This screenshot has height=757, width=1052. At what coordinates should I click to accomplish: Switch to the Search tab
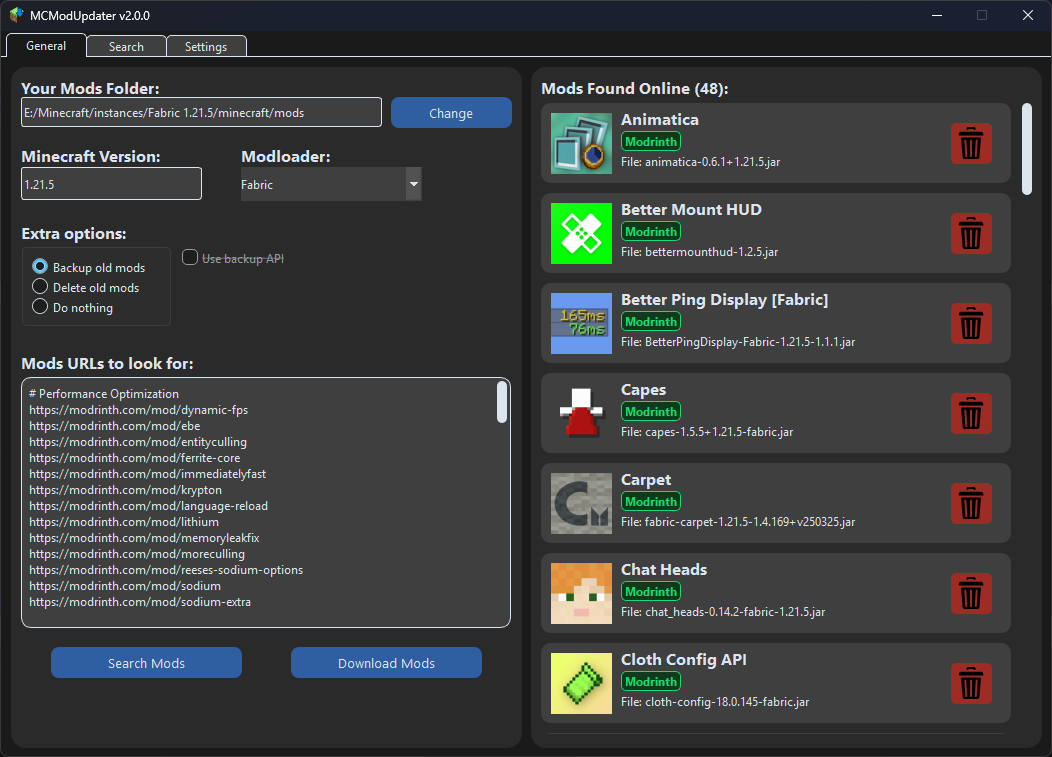click(x=126, y=46)
